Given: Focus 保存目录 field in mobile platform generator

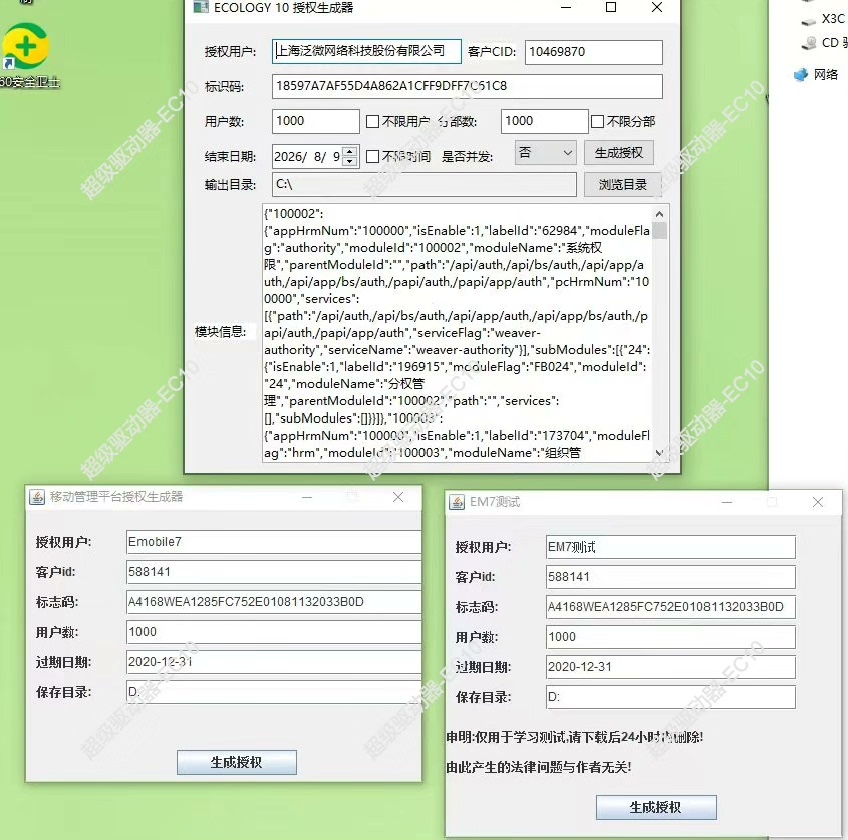Looking at the screenshot, I should [273, 692].
